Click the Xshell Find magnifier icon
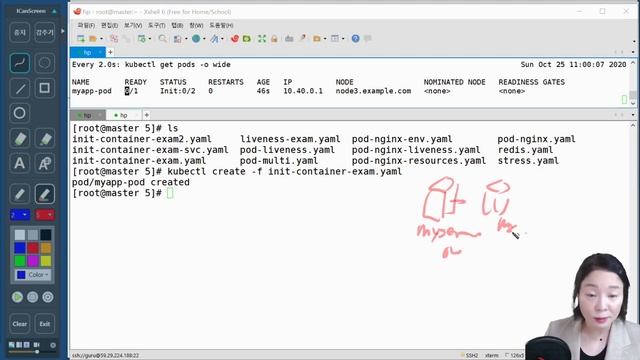 pos(162,39)
